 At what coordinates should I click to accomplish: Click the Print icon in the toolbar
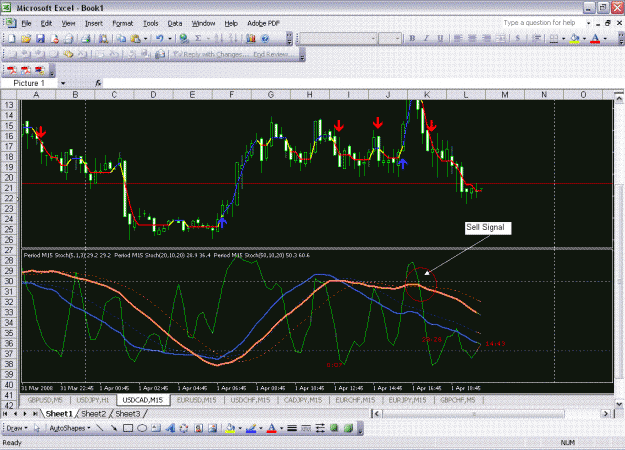[x=85, y=39]
